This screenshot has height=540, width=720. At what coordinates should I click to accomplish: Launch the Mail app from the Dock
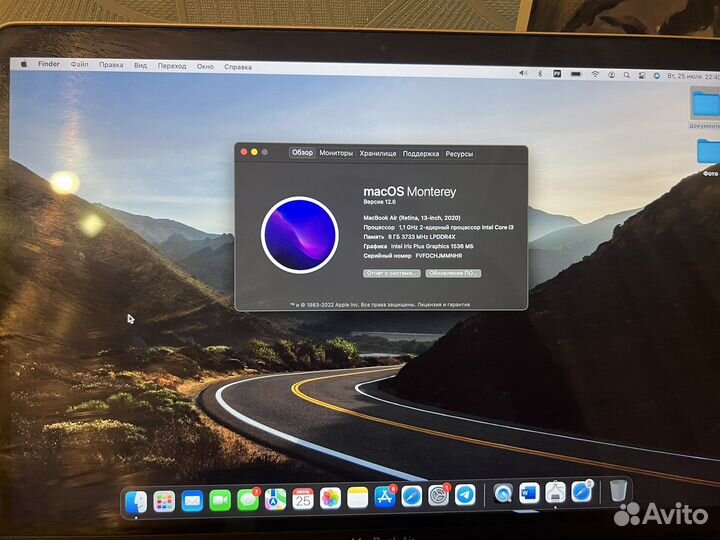click(192, 501)
